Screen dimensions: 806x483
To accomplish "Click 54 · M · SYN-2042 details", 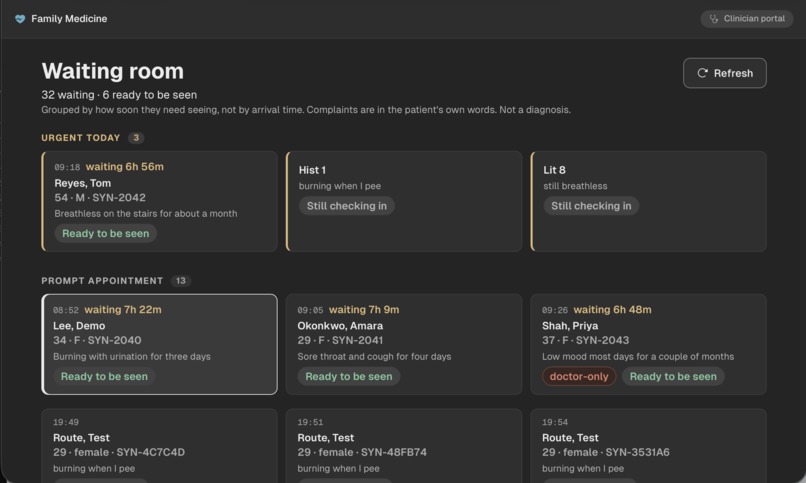I will [x=100, y=197].
